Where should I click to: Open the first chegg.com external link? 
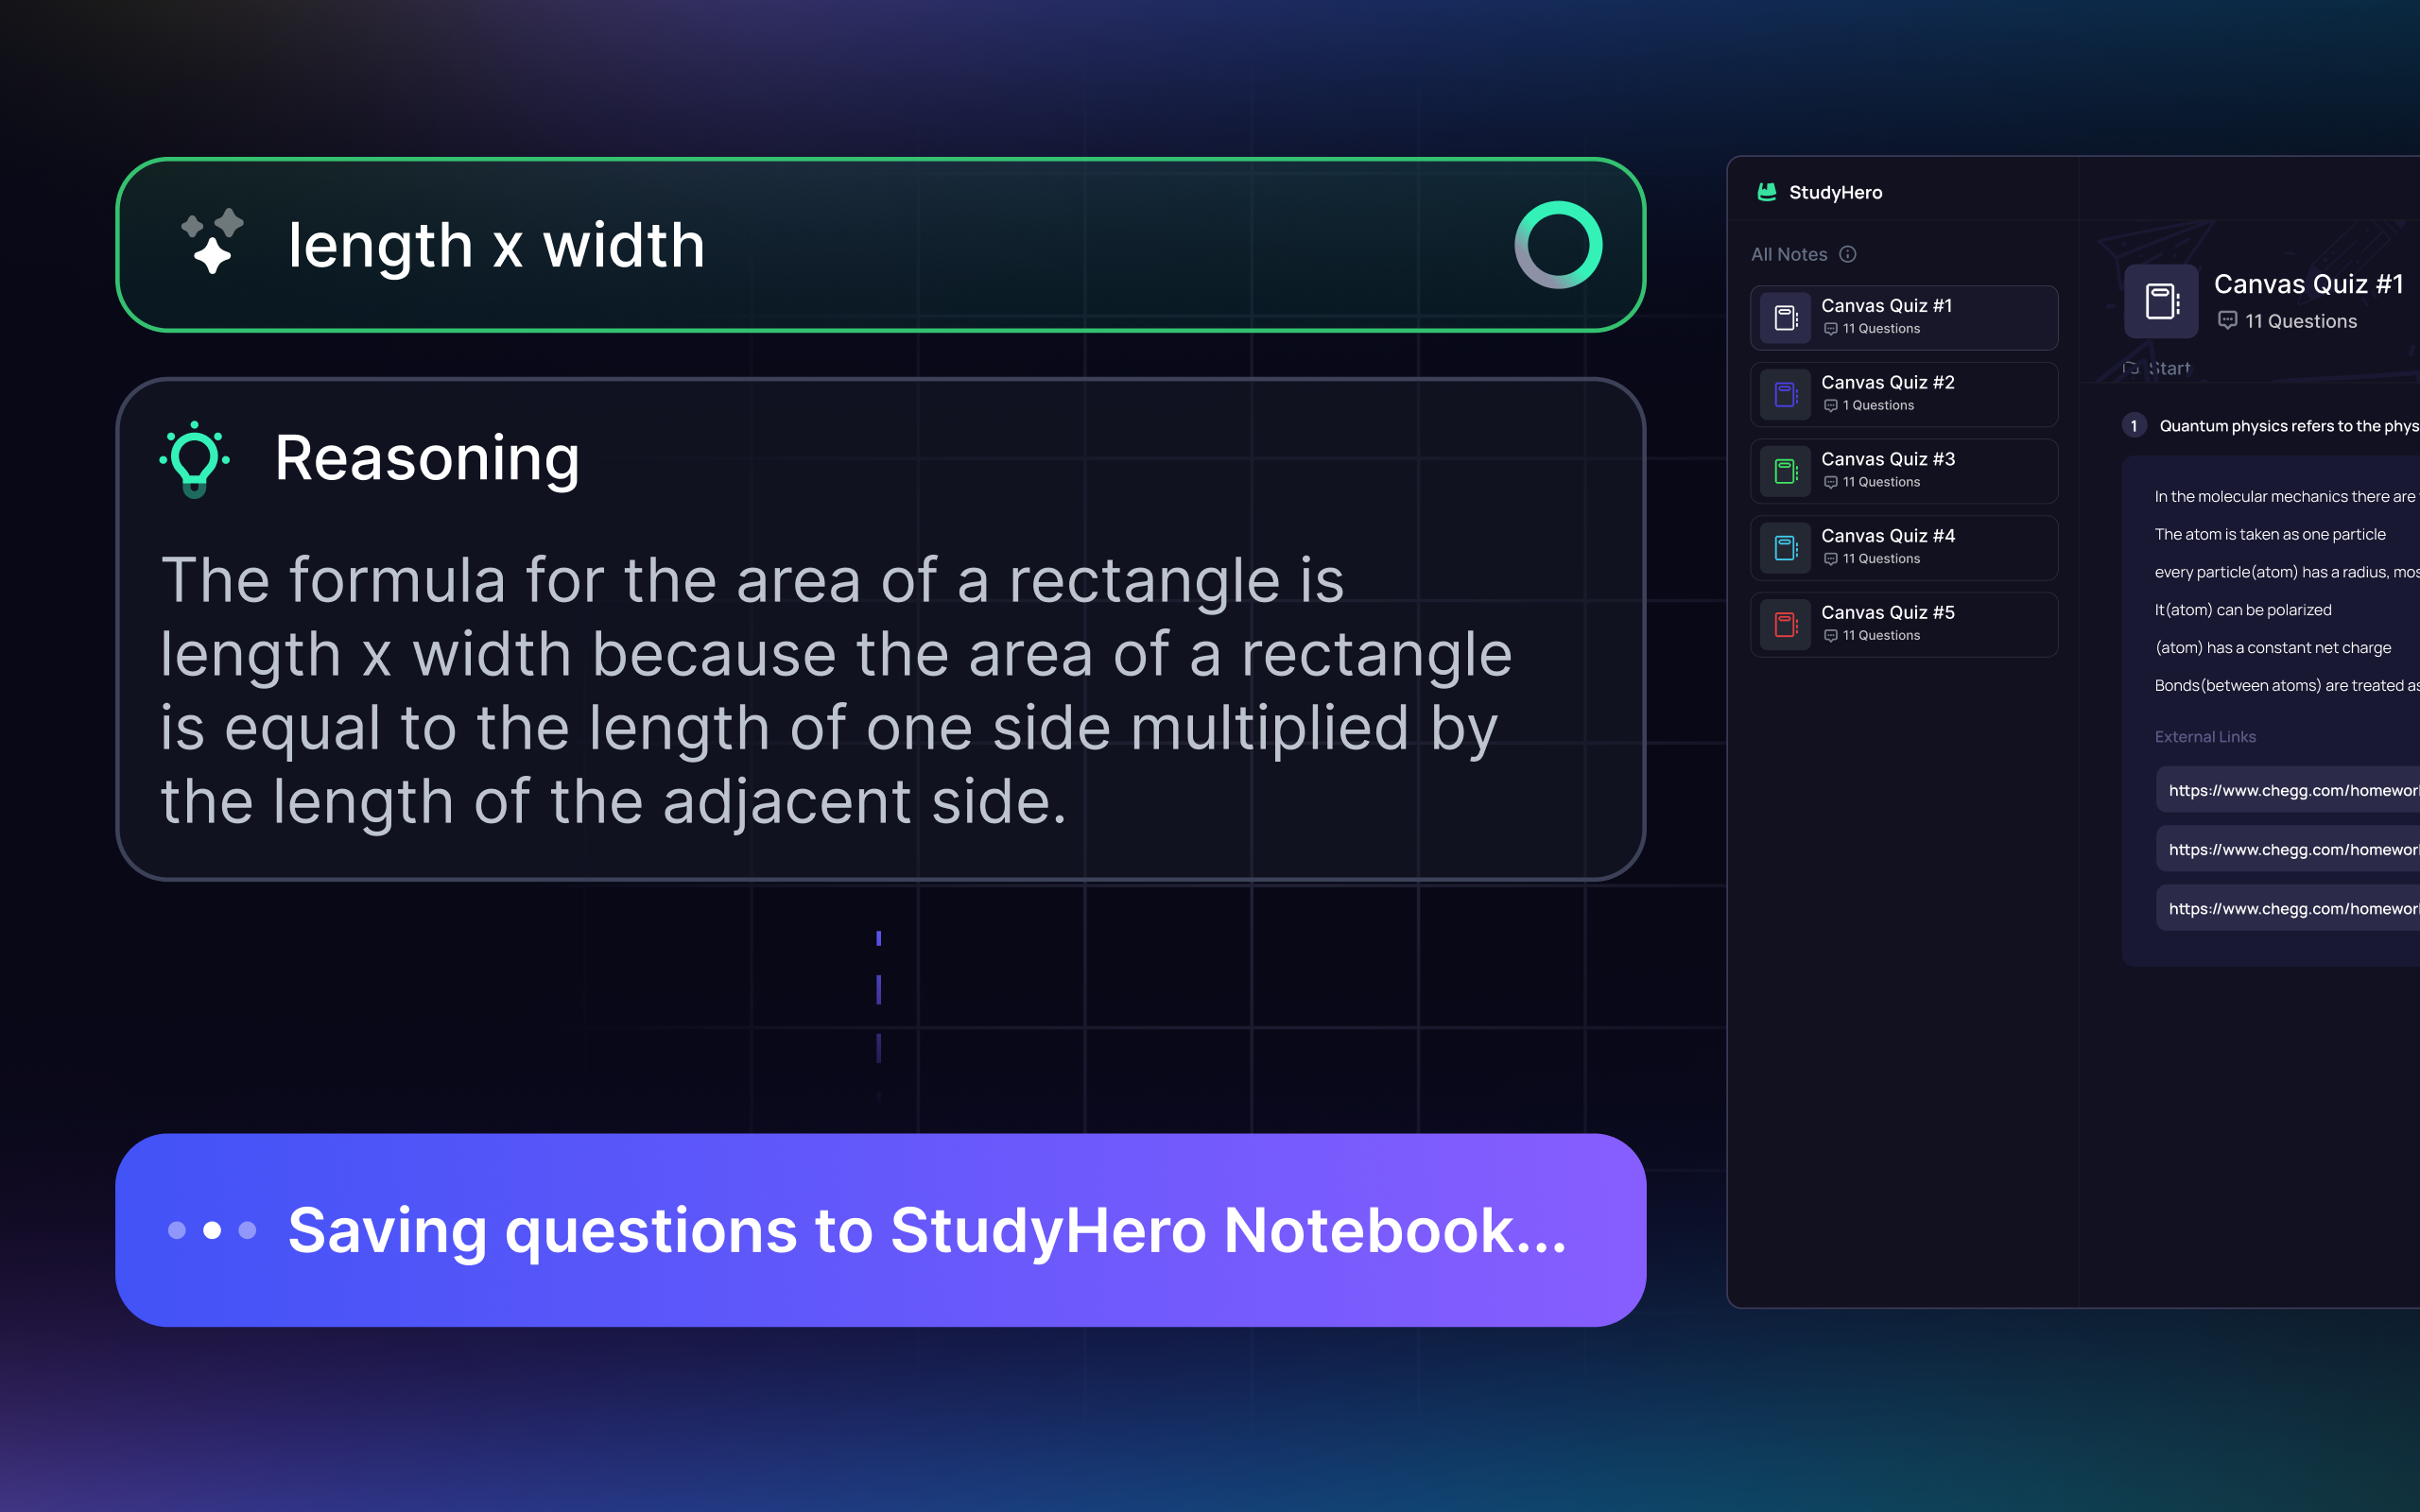[2290, 790]
